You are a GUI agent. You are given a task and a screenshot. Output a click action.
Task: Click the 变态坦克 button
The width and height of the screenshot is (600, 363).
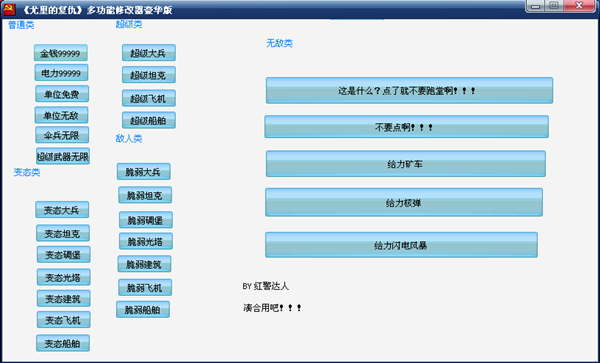(x=63, y=233)
